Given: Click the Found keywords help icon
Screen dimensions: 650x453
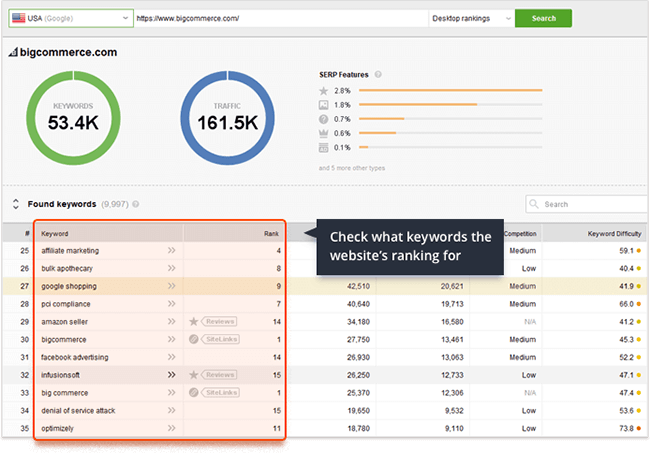Looking at the screenshot, I should coord(136,204).
